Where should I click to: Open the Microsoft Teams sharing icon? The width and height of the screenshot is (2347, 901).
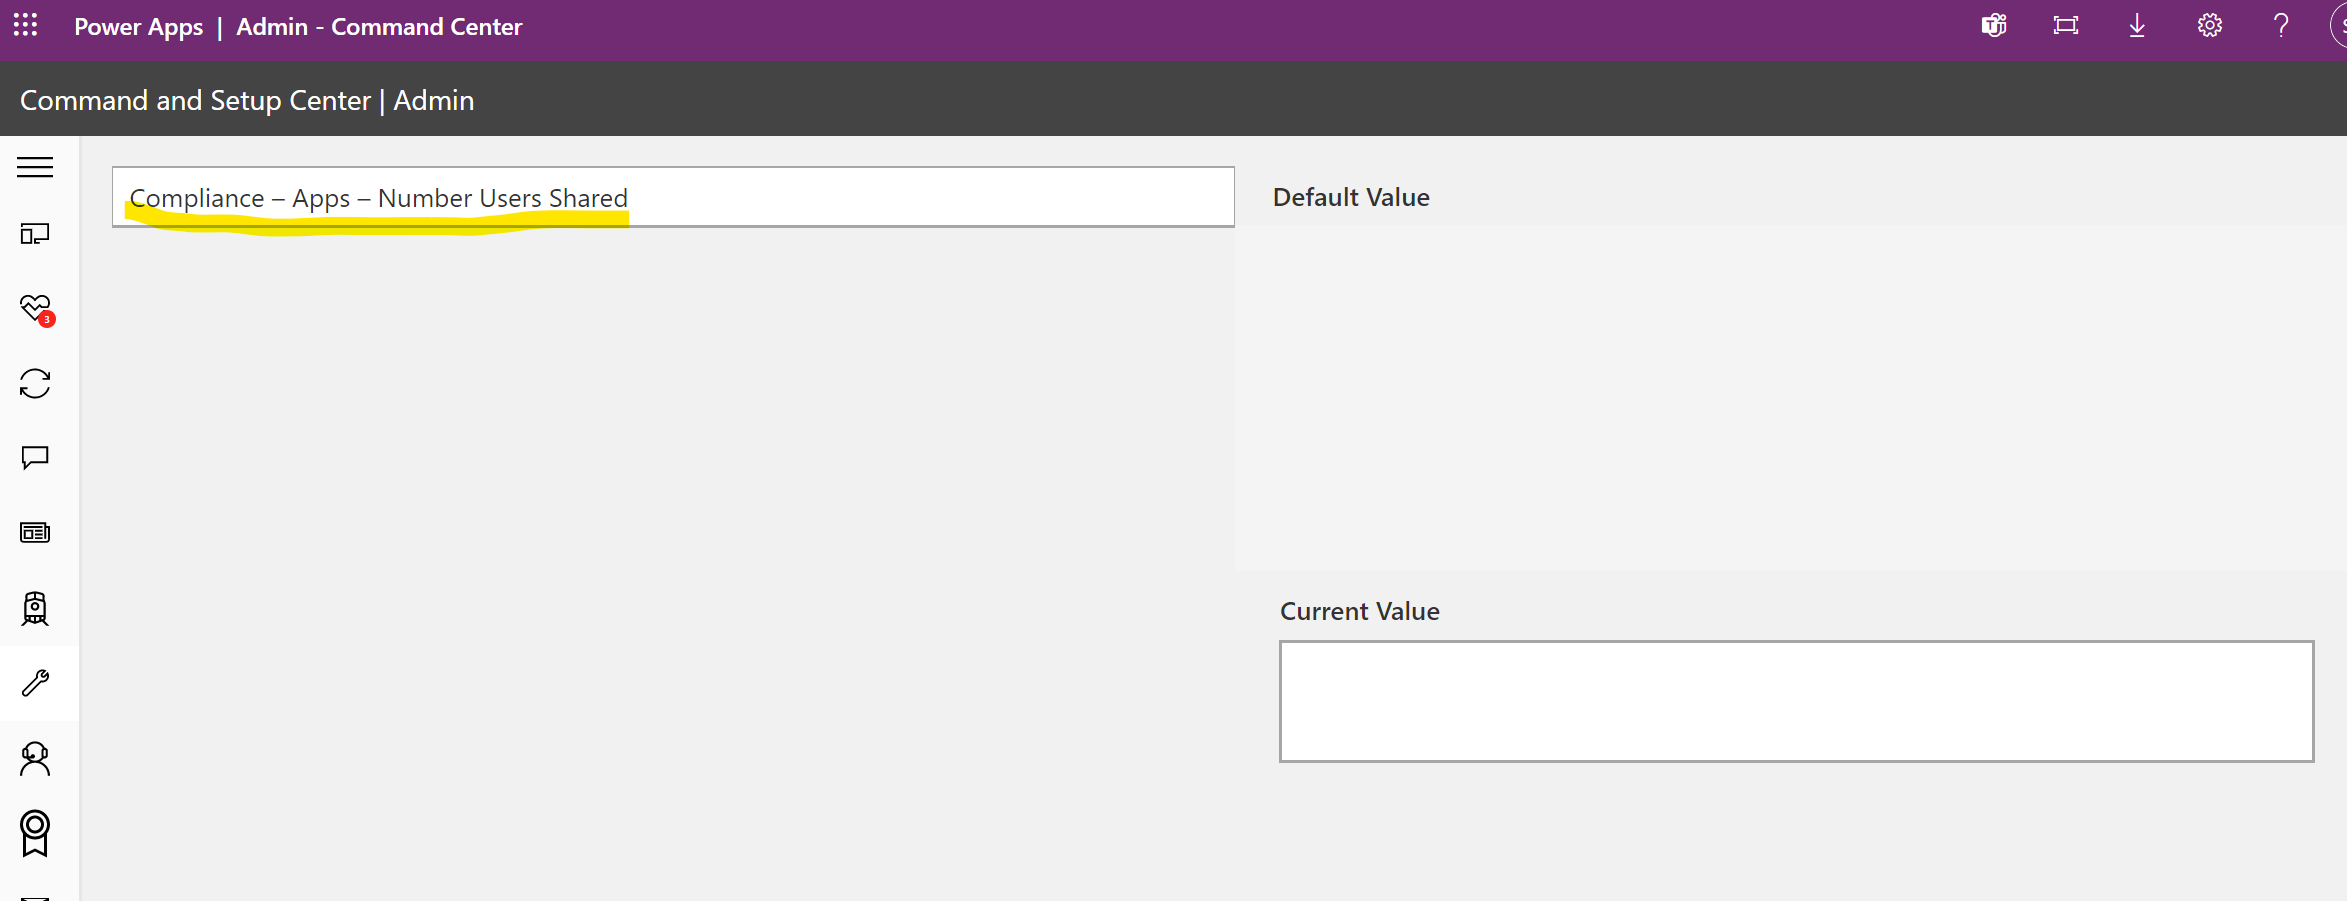click(1993, 25)
